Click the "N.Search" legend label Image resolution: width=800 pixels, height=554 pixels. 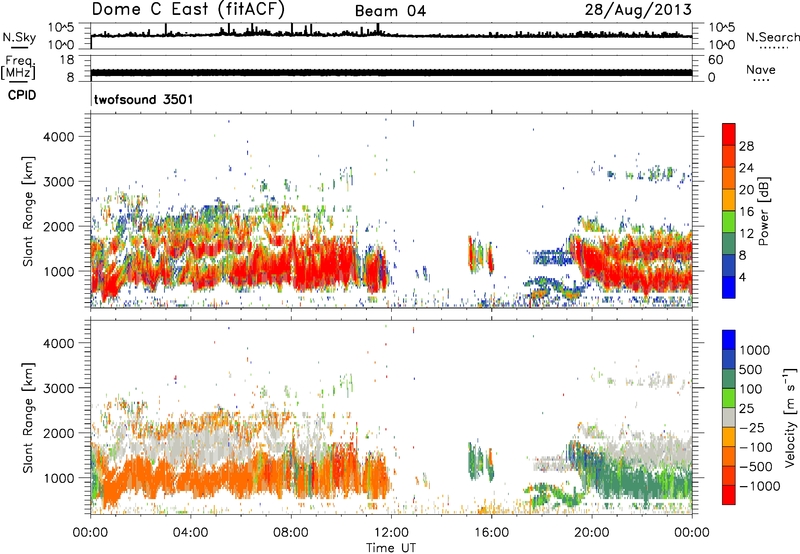tap(773, 37)
